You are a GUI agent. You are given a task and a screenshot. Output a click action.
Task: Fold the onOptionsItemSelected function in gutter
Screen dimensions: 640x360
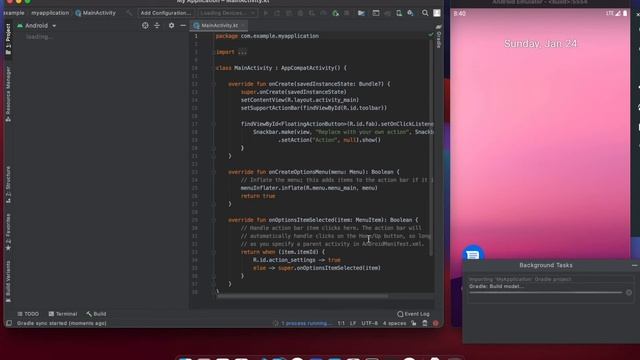tap(213, 220)
